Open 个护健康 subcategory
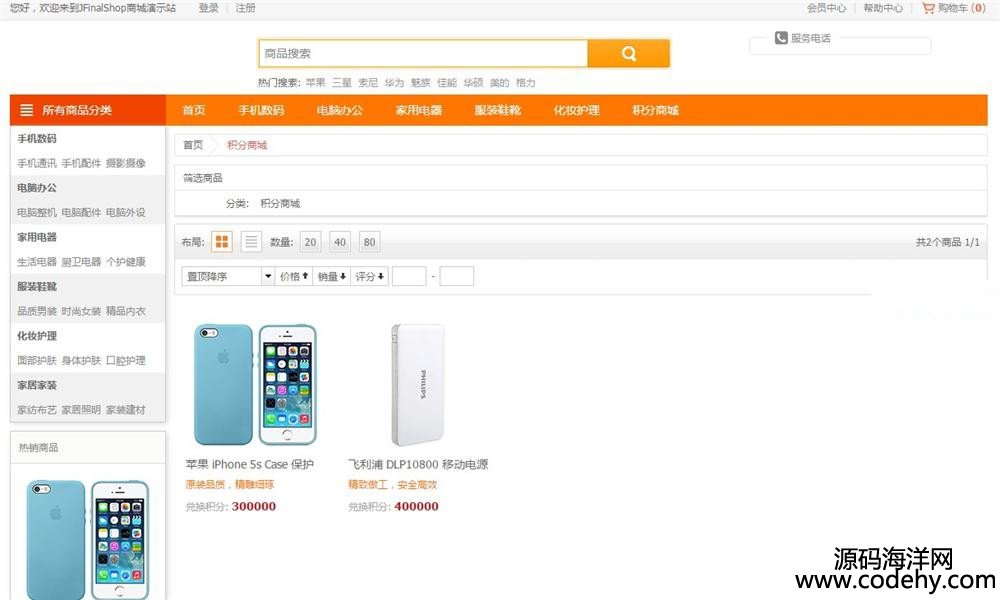1000x600 pixels. tap(126, 262)
